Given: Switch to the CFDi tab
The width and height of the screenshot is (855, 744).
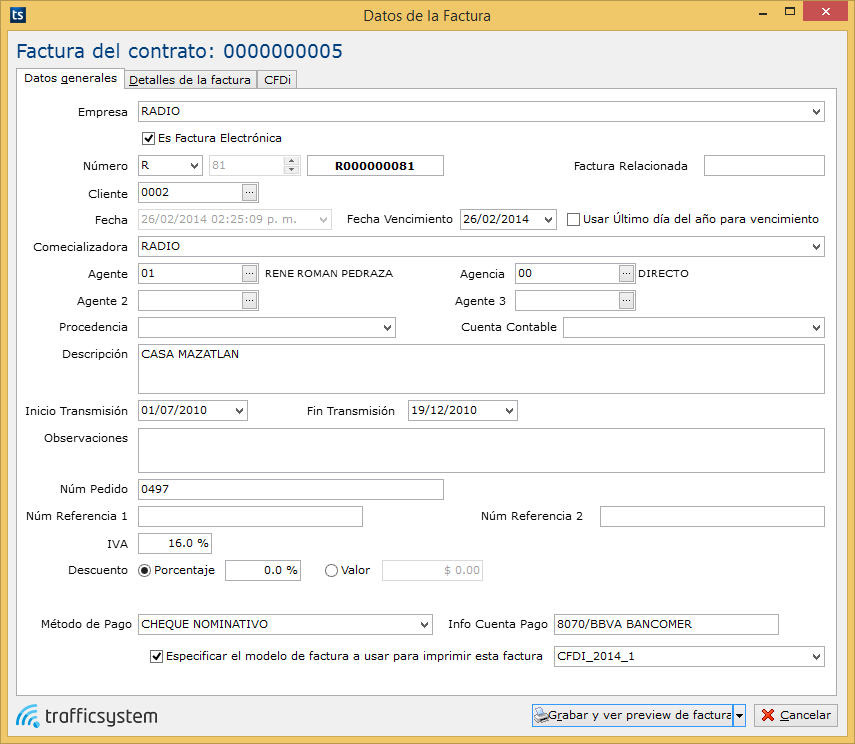Looking at the screenshot, I should [277, 80].
